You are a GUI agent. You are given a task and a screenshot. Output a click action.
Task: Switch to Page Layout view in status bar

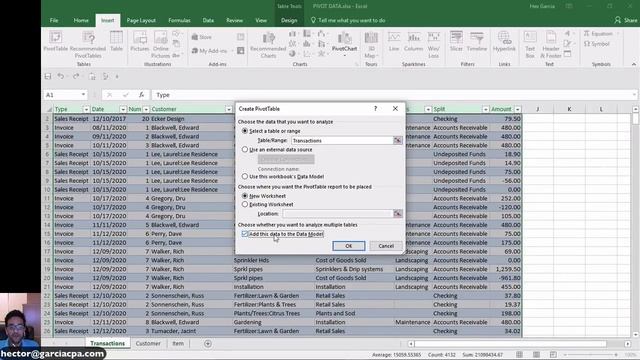536,355
